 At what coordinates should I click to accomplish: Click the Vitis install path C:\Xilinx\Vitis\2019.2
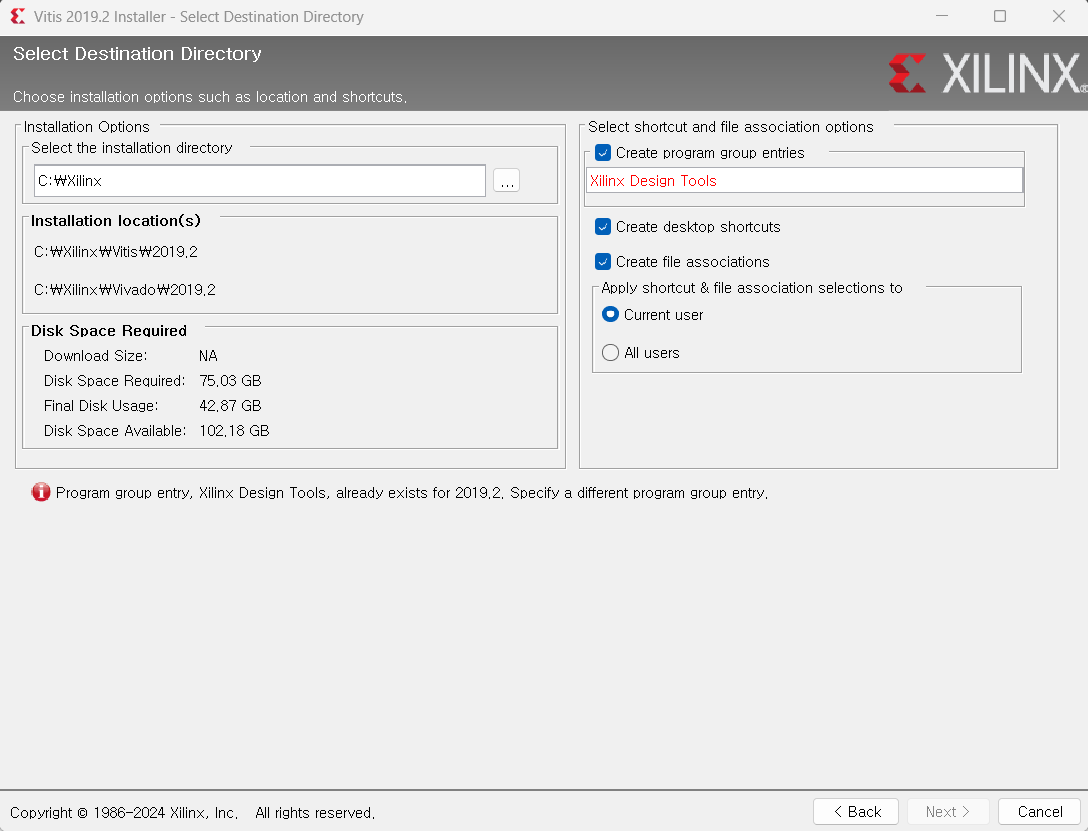pyautogui.click(x=116, y=252)
